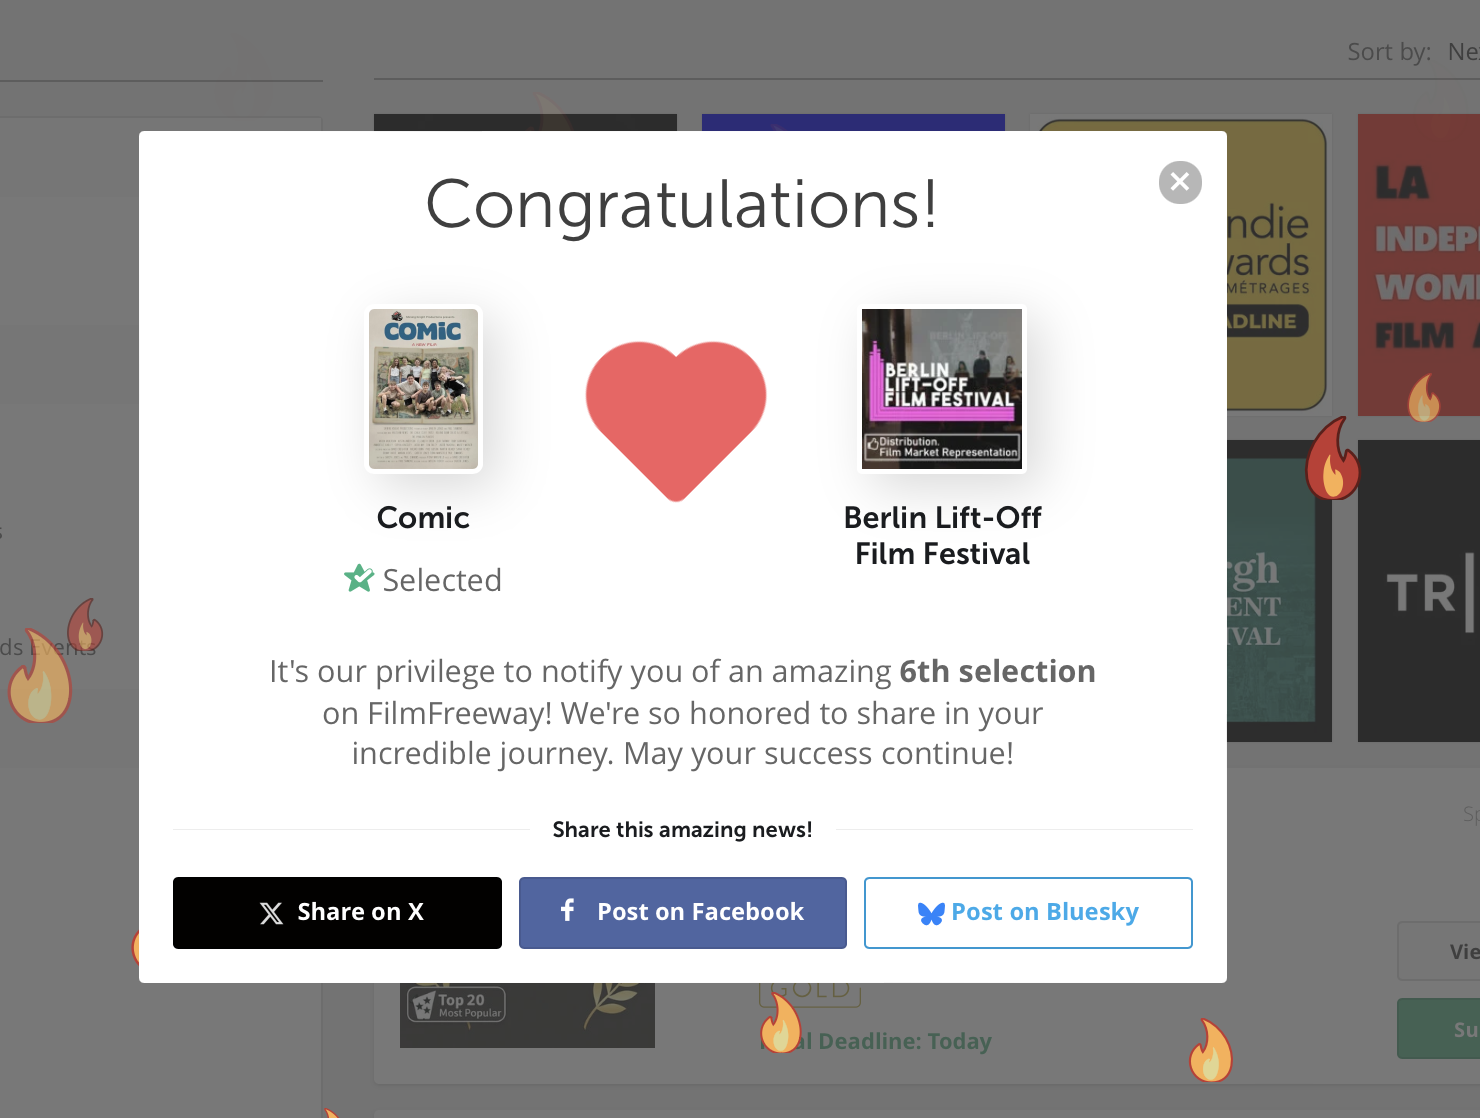Viewport: 1480px width, 1118px height.
Task: Click the flame icon on the LA Independent Women Film card
Action: tap(1424, 398)
